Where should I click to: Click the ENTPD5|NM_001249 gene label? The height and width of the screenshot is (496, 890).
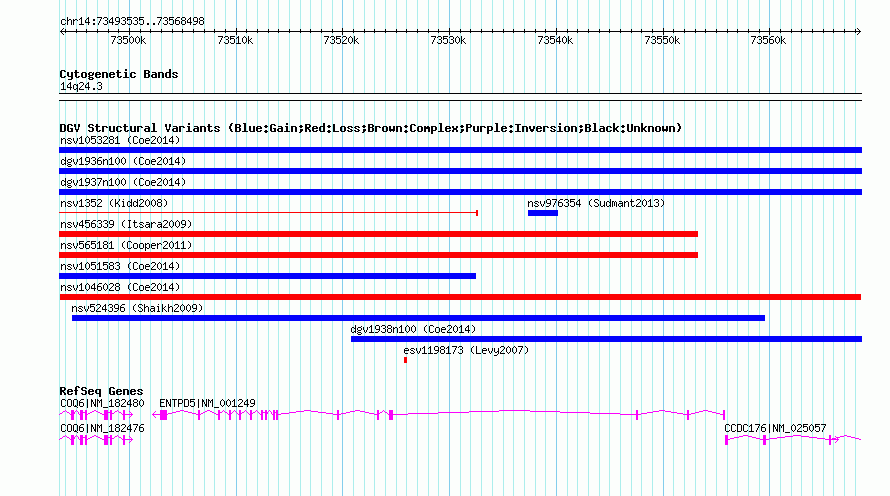tap(207, 403)
